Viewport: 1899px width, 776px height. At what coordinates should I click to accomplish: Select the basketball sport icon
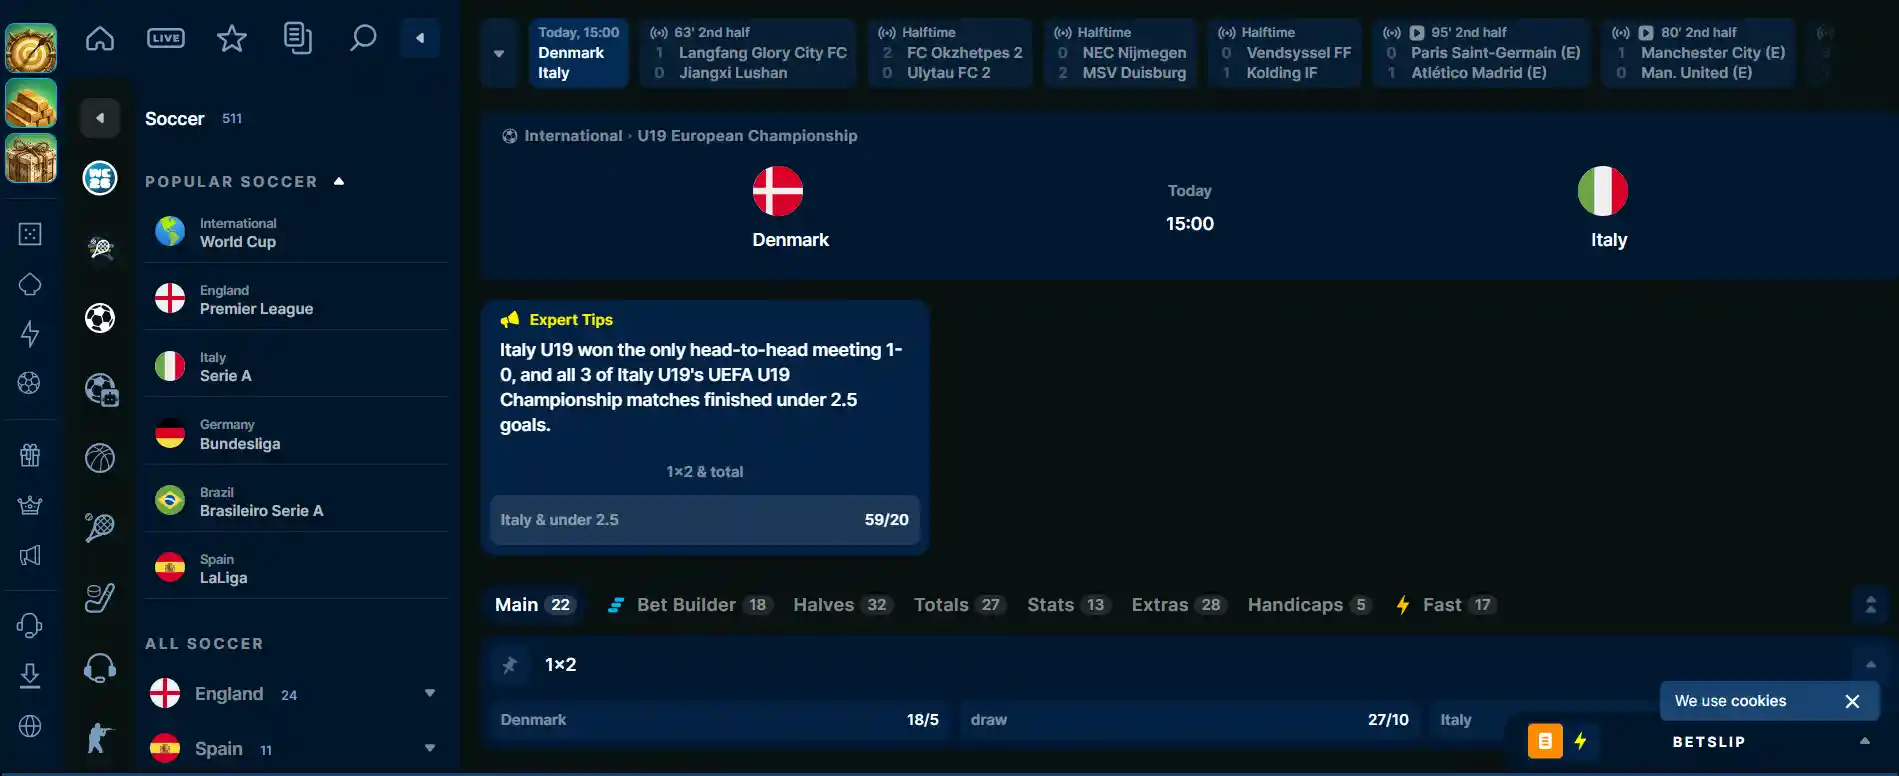(x=100, y=458)
